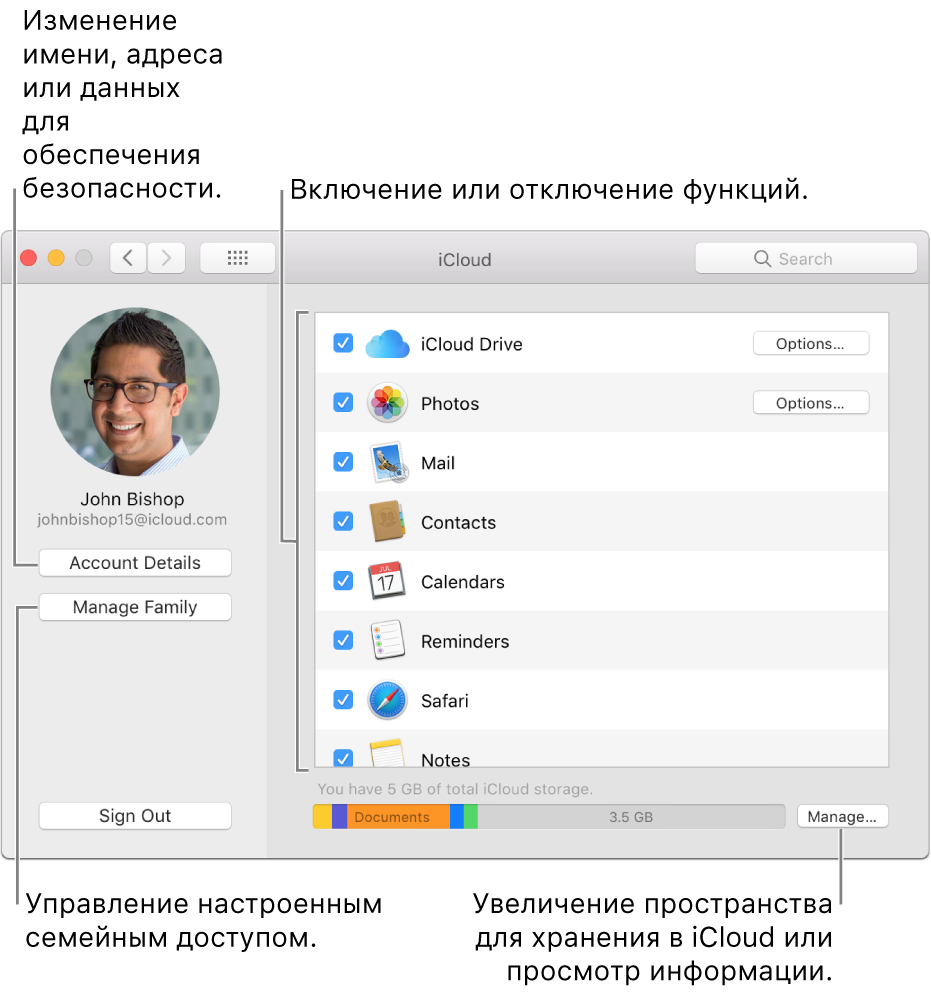Click the Photos pinwheel icon
Screen dimensions: 931x995
coord(387,403)
